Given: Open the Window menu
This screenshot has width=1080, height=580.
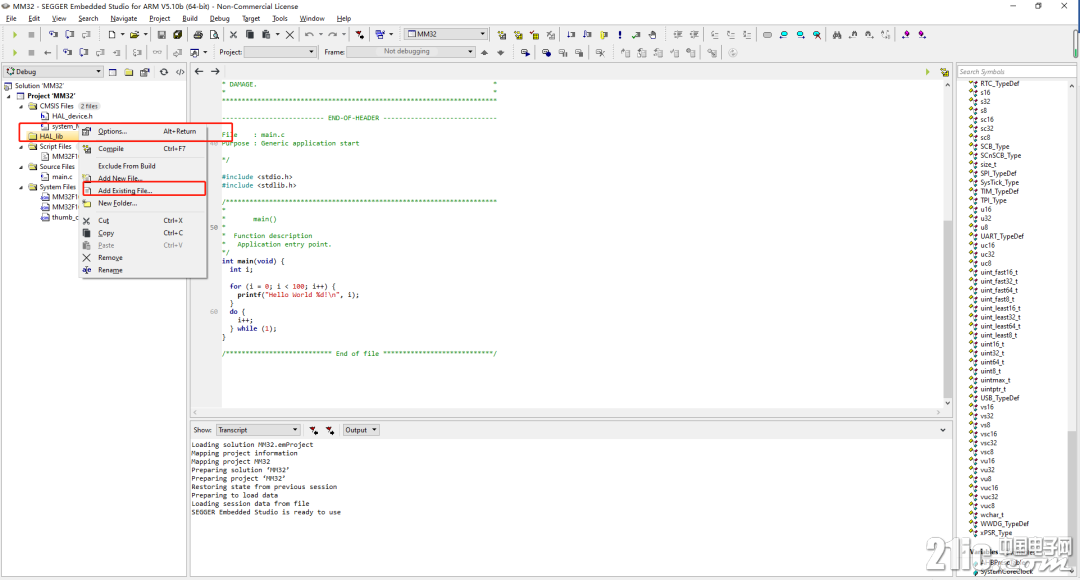Looking at the screenshot, I should (x=311, y=19).
